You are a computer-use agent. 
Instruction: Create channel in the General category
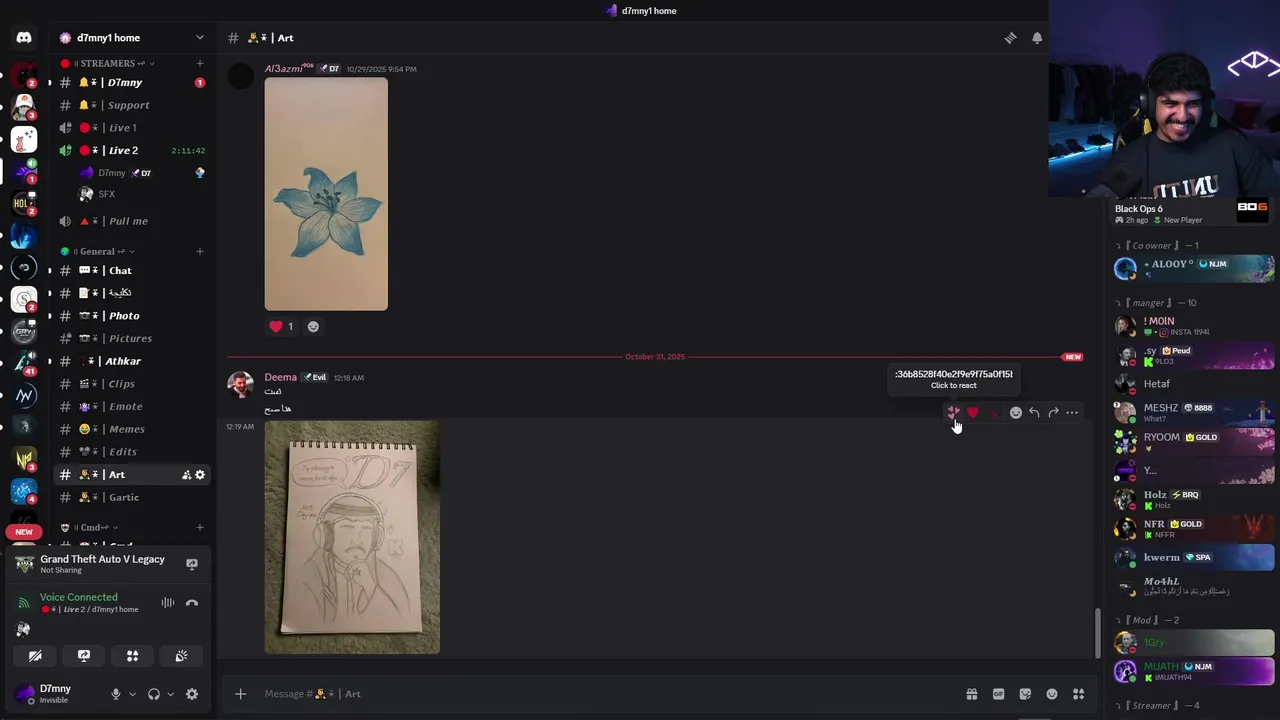point(200,251)
